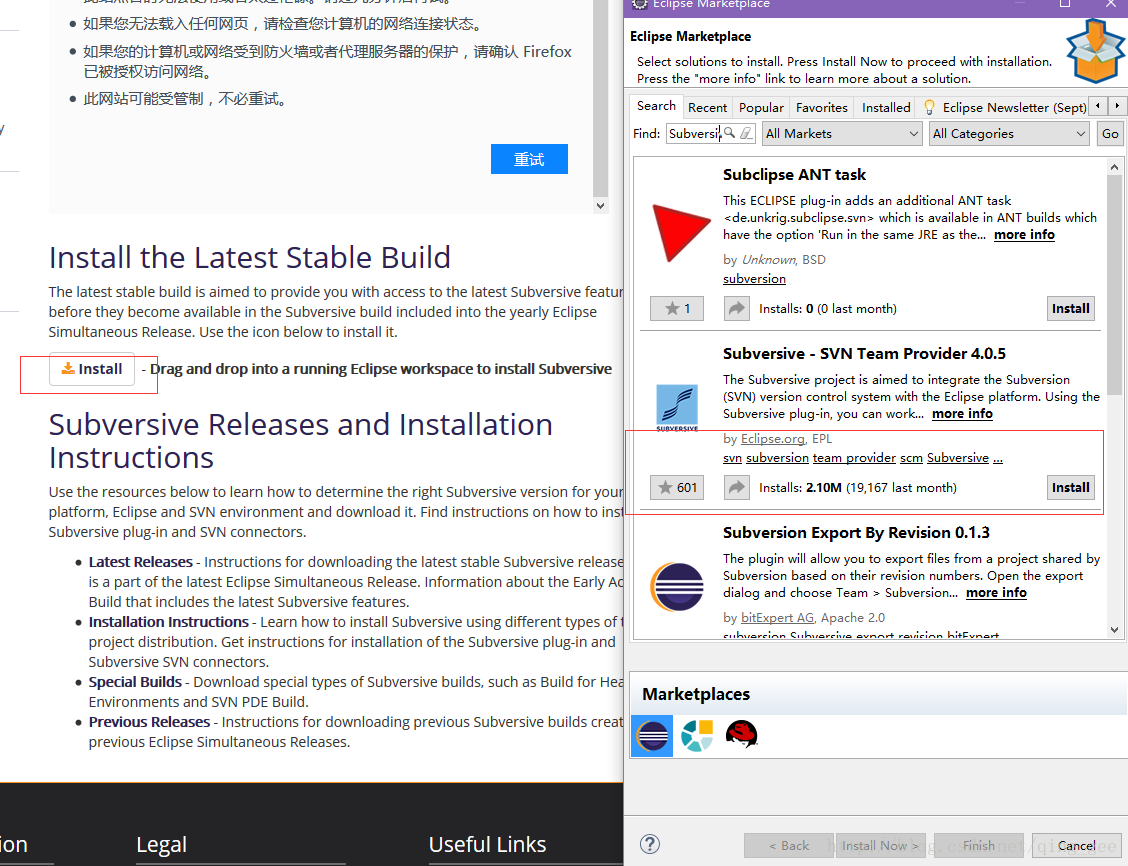Install the Subclipse ANT task plugin
1128x866 pixels.
pyautogui.click(x=1070, y=309)
